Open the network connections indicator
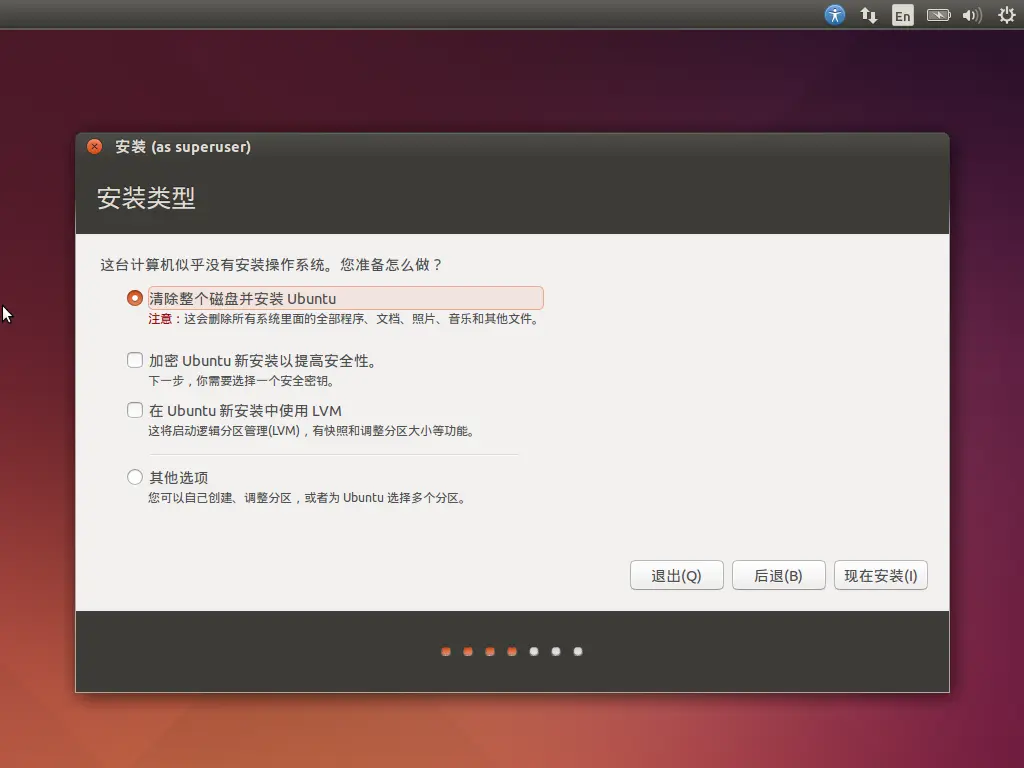The height and width of the screenshot is (768, 1024). 869,15
